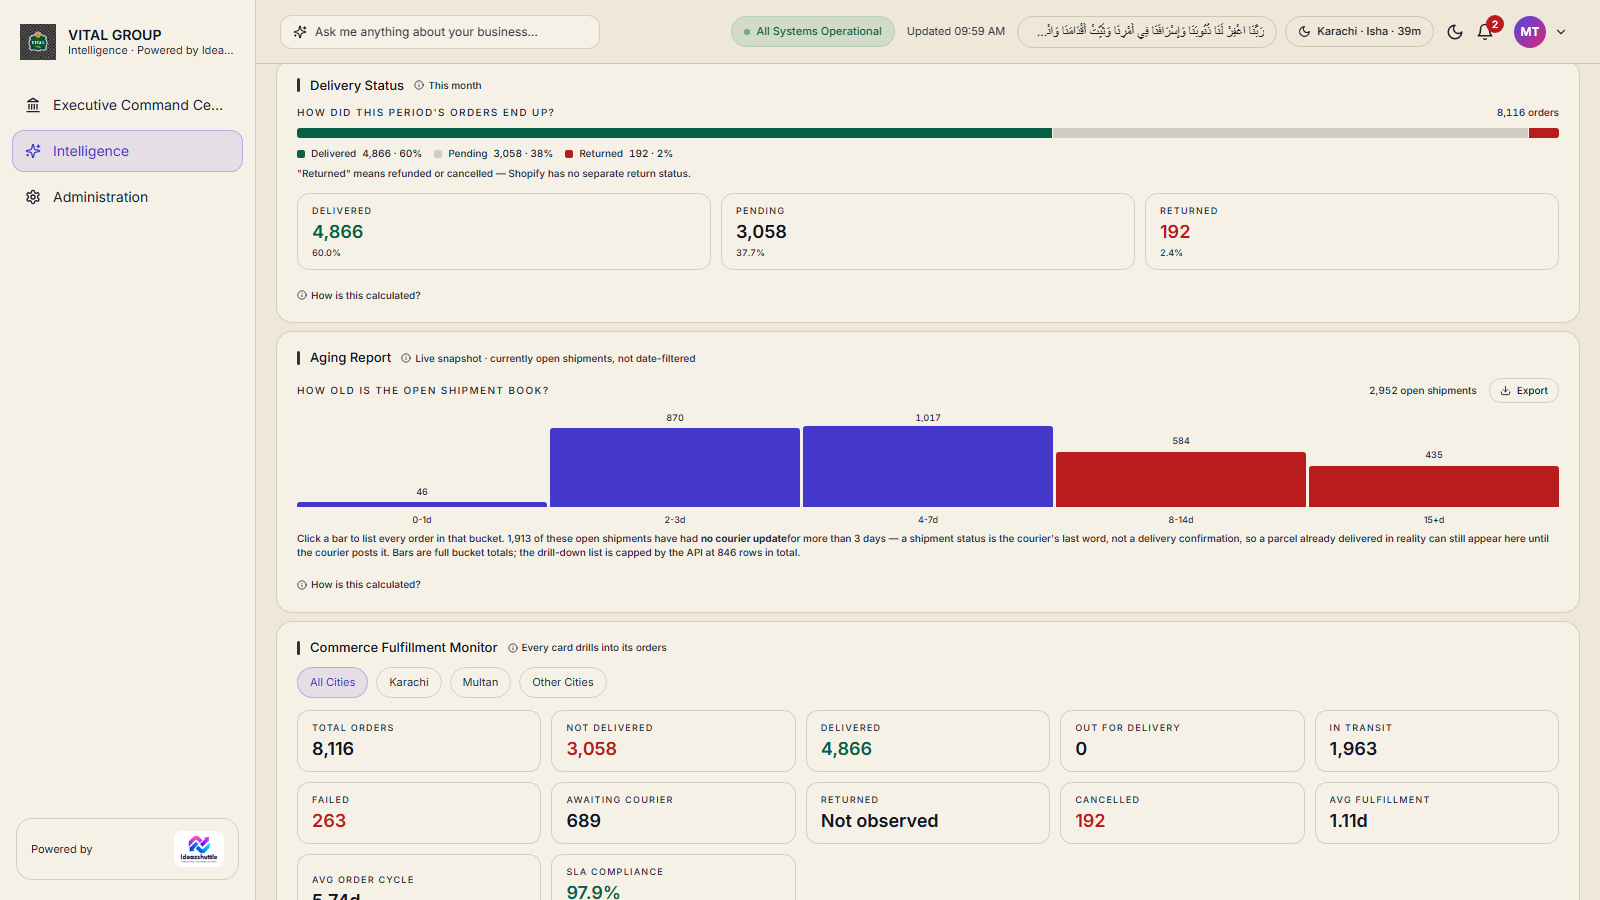The height and width of the screenshot is (900, 1600).
Task: Select the Other Cities filter
Action: tap(563, 682)
